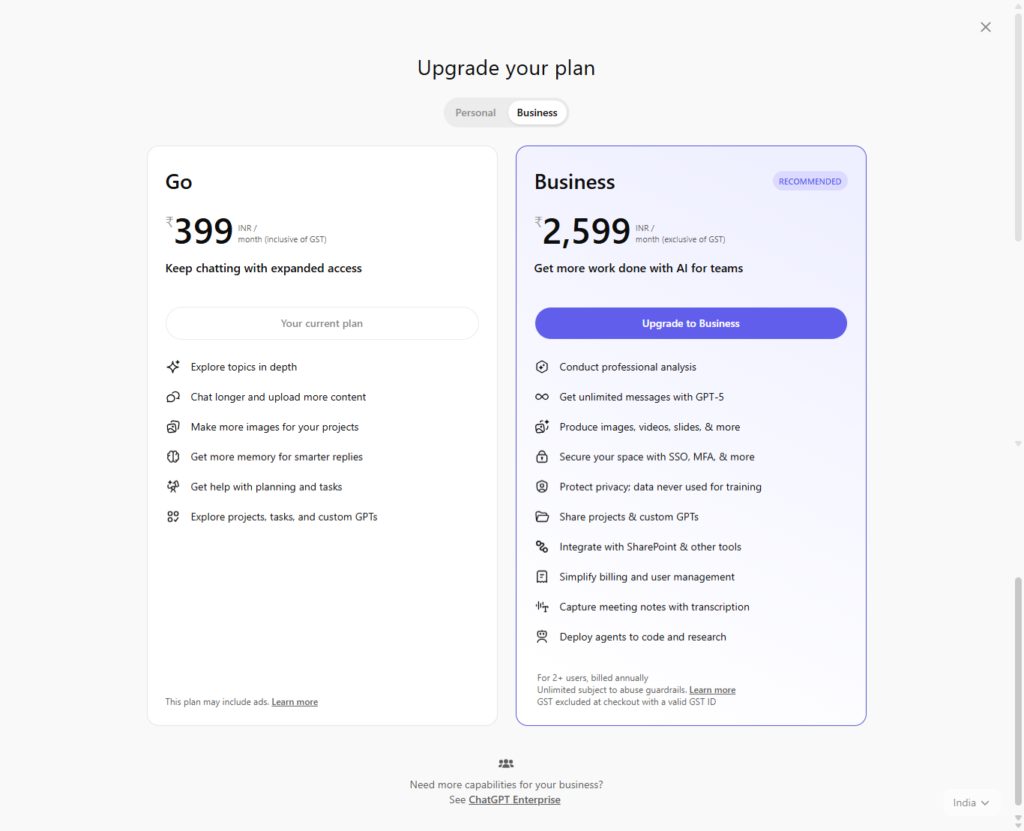Click the image icon beside Make more images
Viewport: 1024px width, 831px height.
173,427
